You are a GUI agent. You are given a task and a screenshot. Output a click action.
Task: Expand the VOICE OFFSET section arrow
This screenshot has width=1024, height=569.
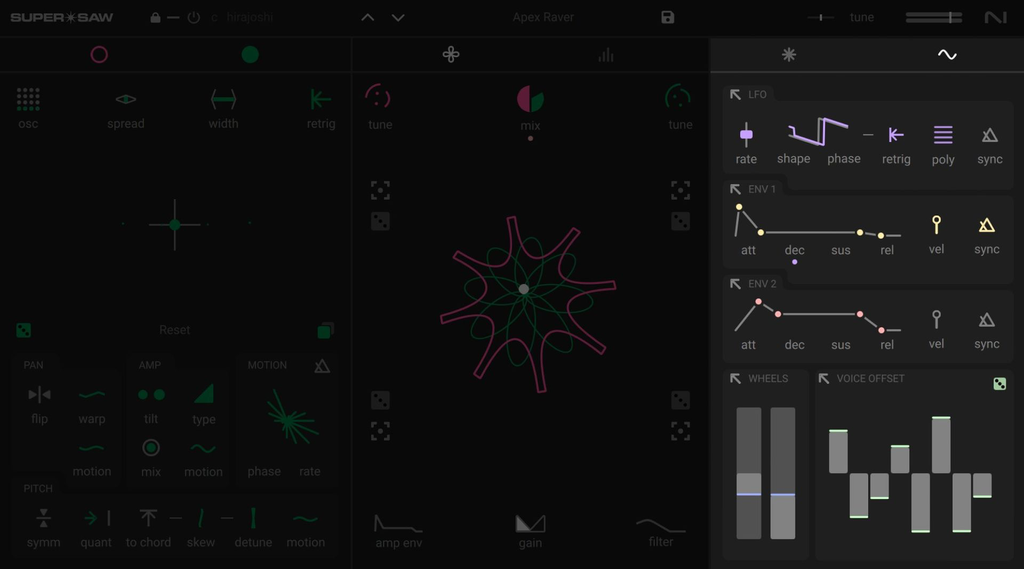click(824, 379)
